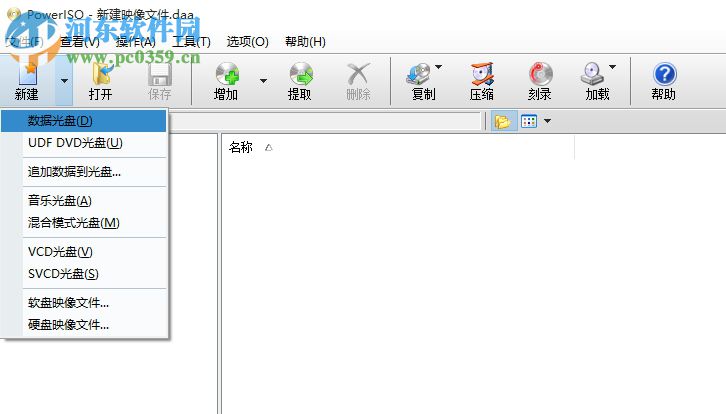Select 软盘映像文件... menu entry
The image size is (726, 414).
(x=84, y=302)
